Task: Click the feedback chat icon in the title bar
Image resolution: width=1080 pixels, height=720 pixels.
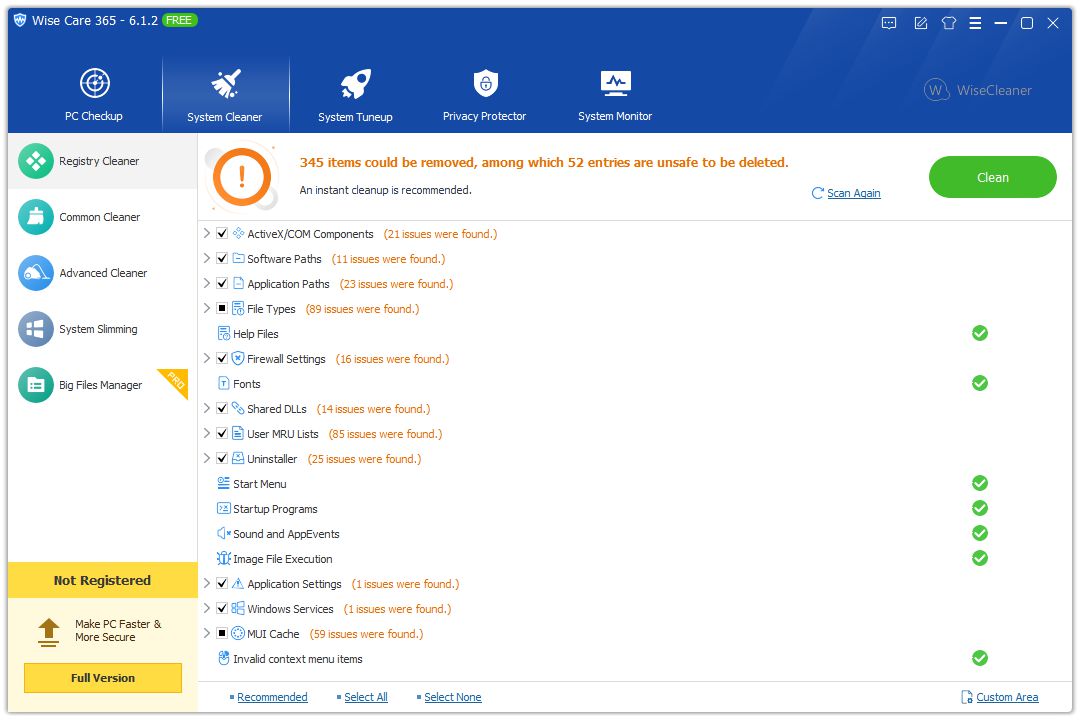Action: coord(889,23)
